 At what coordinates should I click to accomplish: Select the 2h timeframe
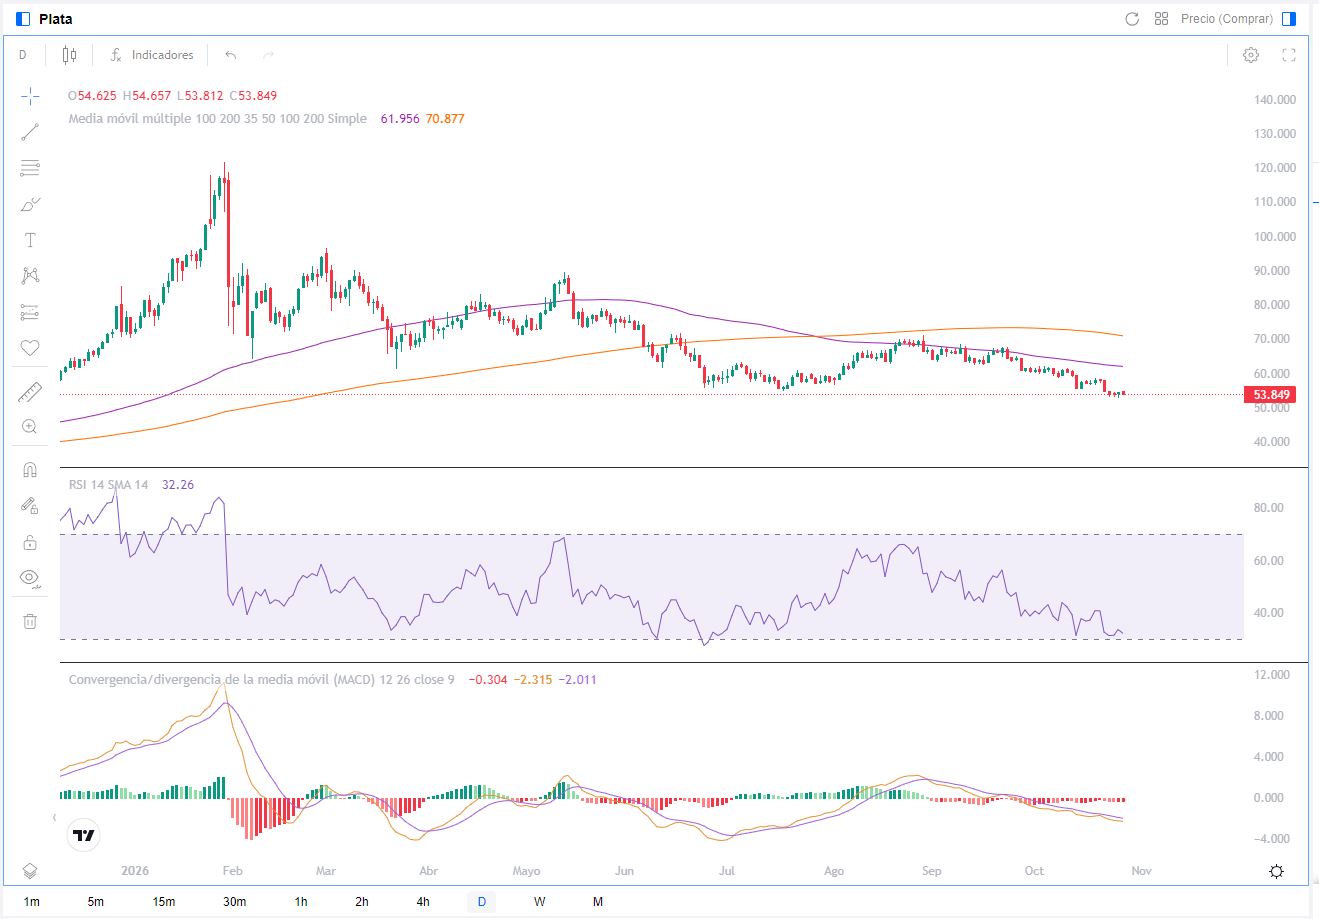tap(362, 902)
